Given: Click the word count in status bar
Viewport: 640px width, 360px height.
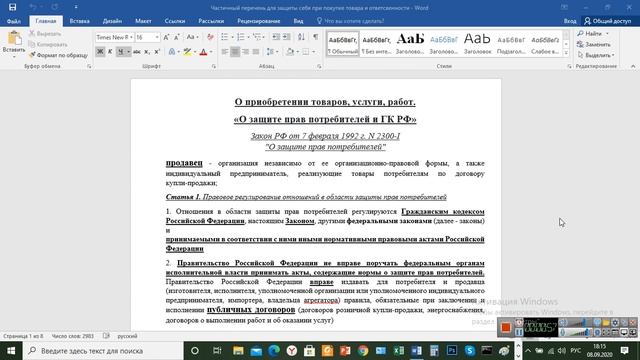Looking at the screenshot, I should (x=73, y=336).
